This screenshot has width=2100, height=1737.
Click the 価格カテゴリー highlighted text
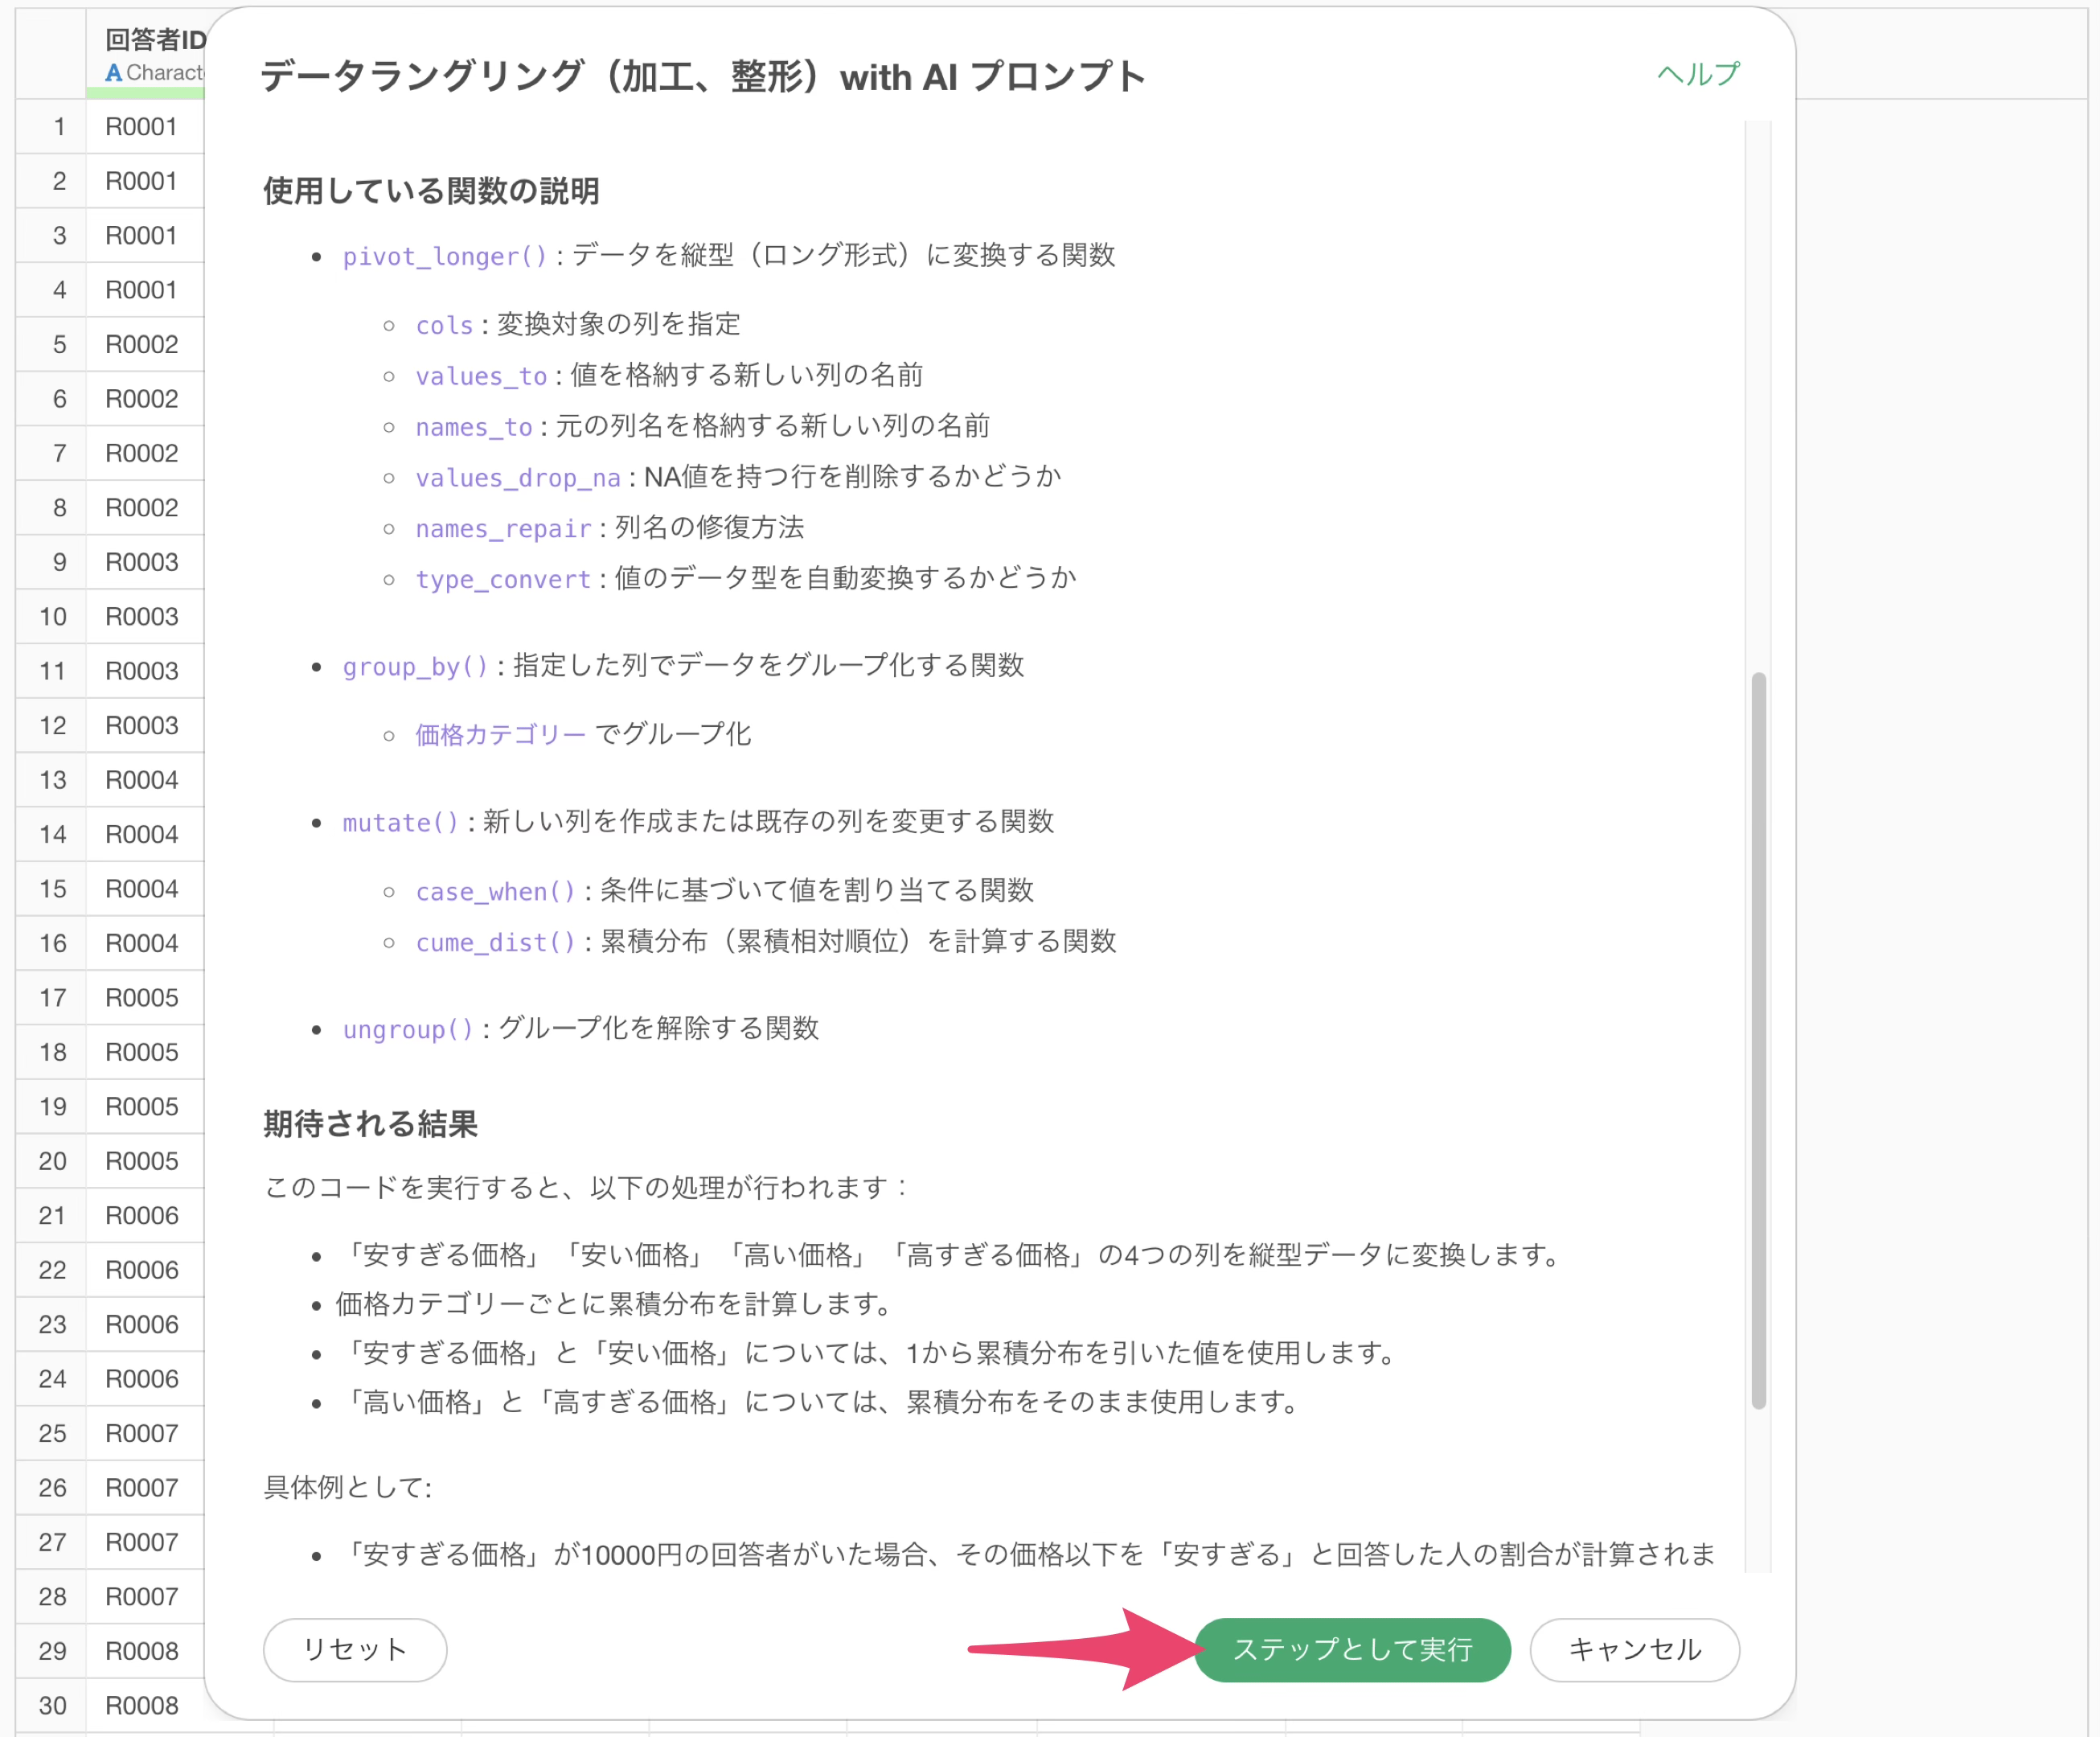click(x=500, y=735)
